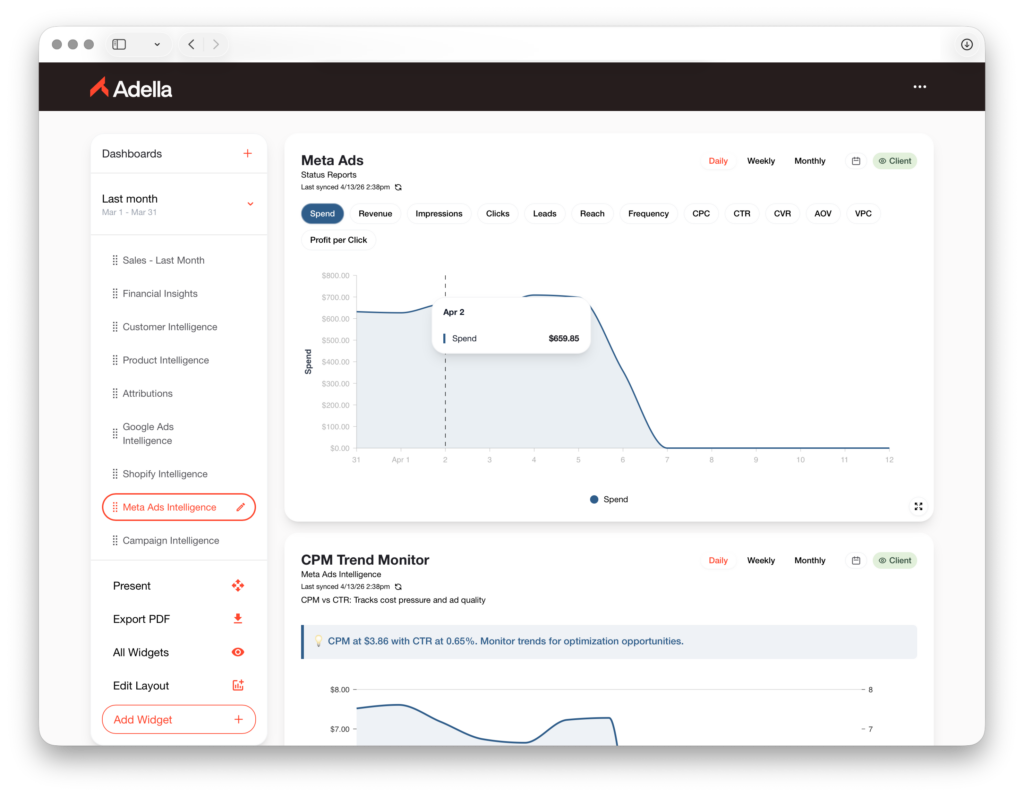Viewport: 1024px width, 797px height.
Task: Open the three-dot menu in header
Action: [x=920, y=87]
